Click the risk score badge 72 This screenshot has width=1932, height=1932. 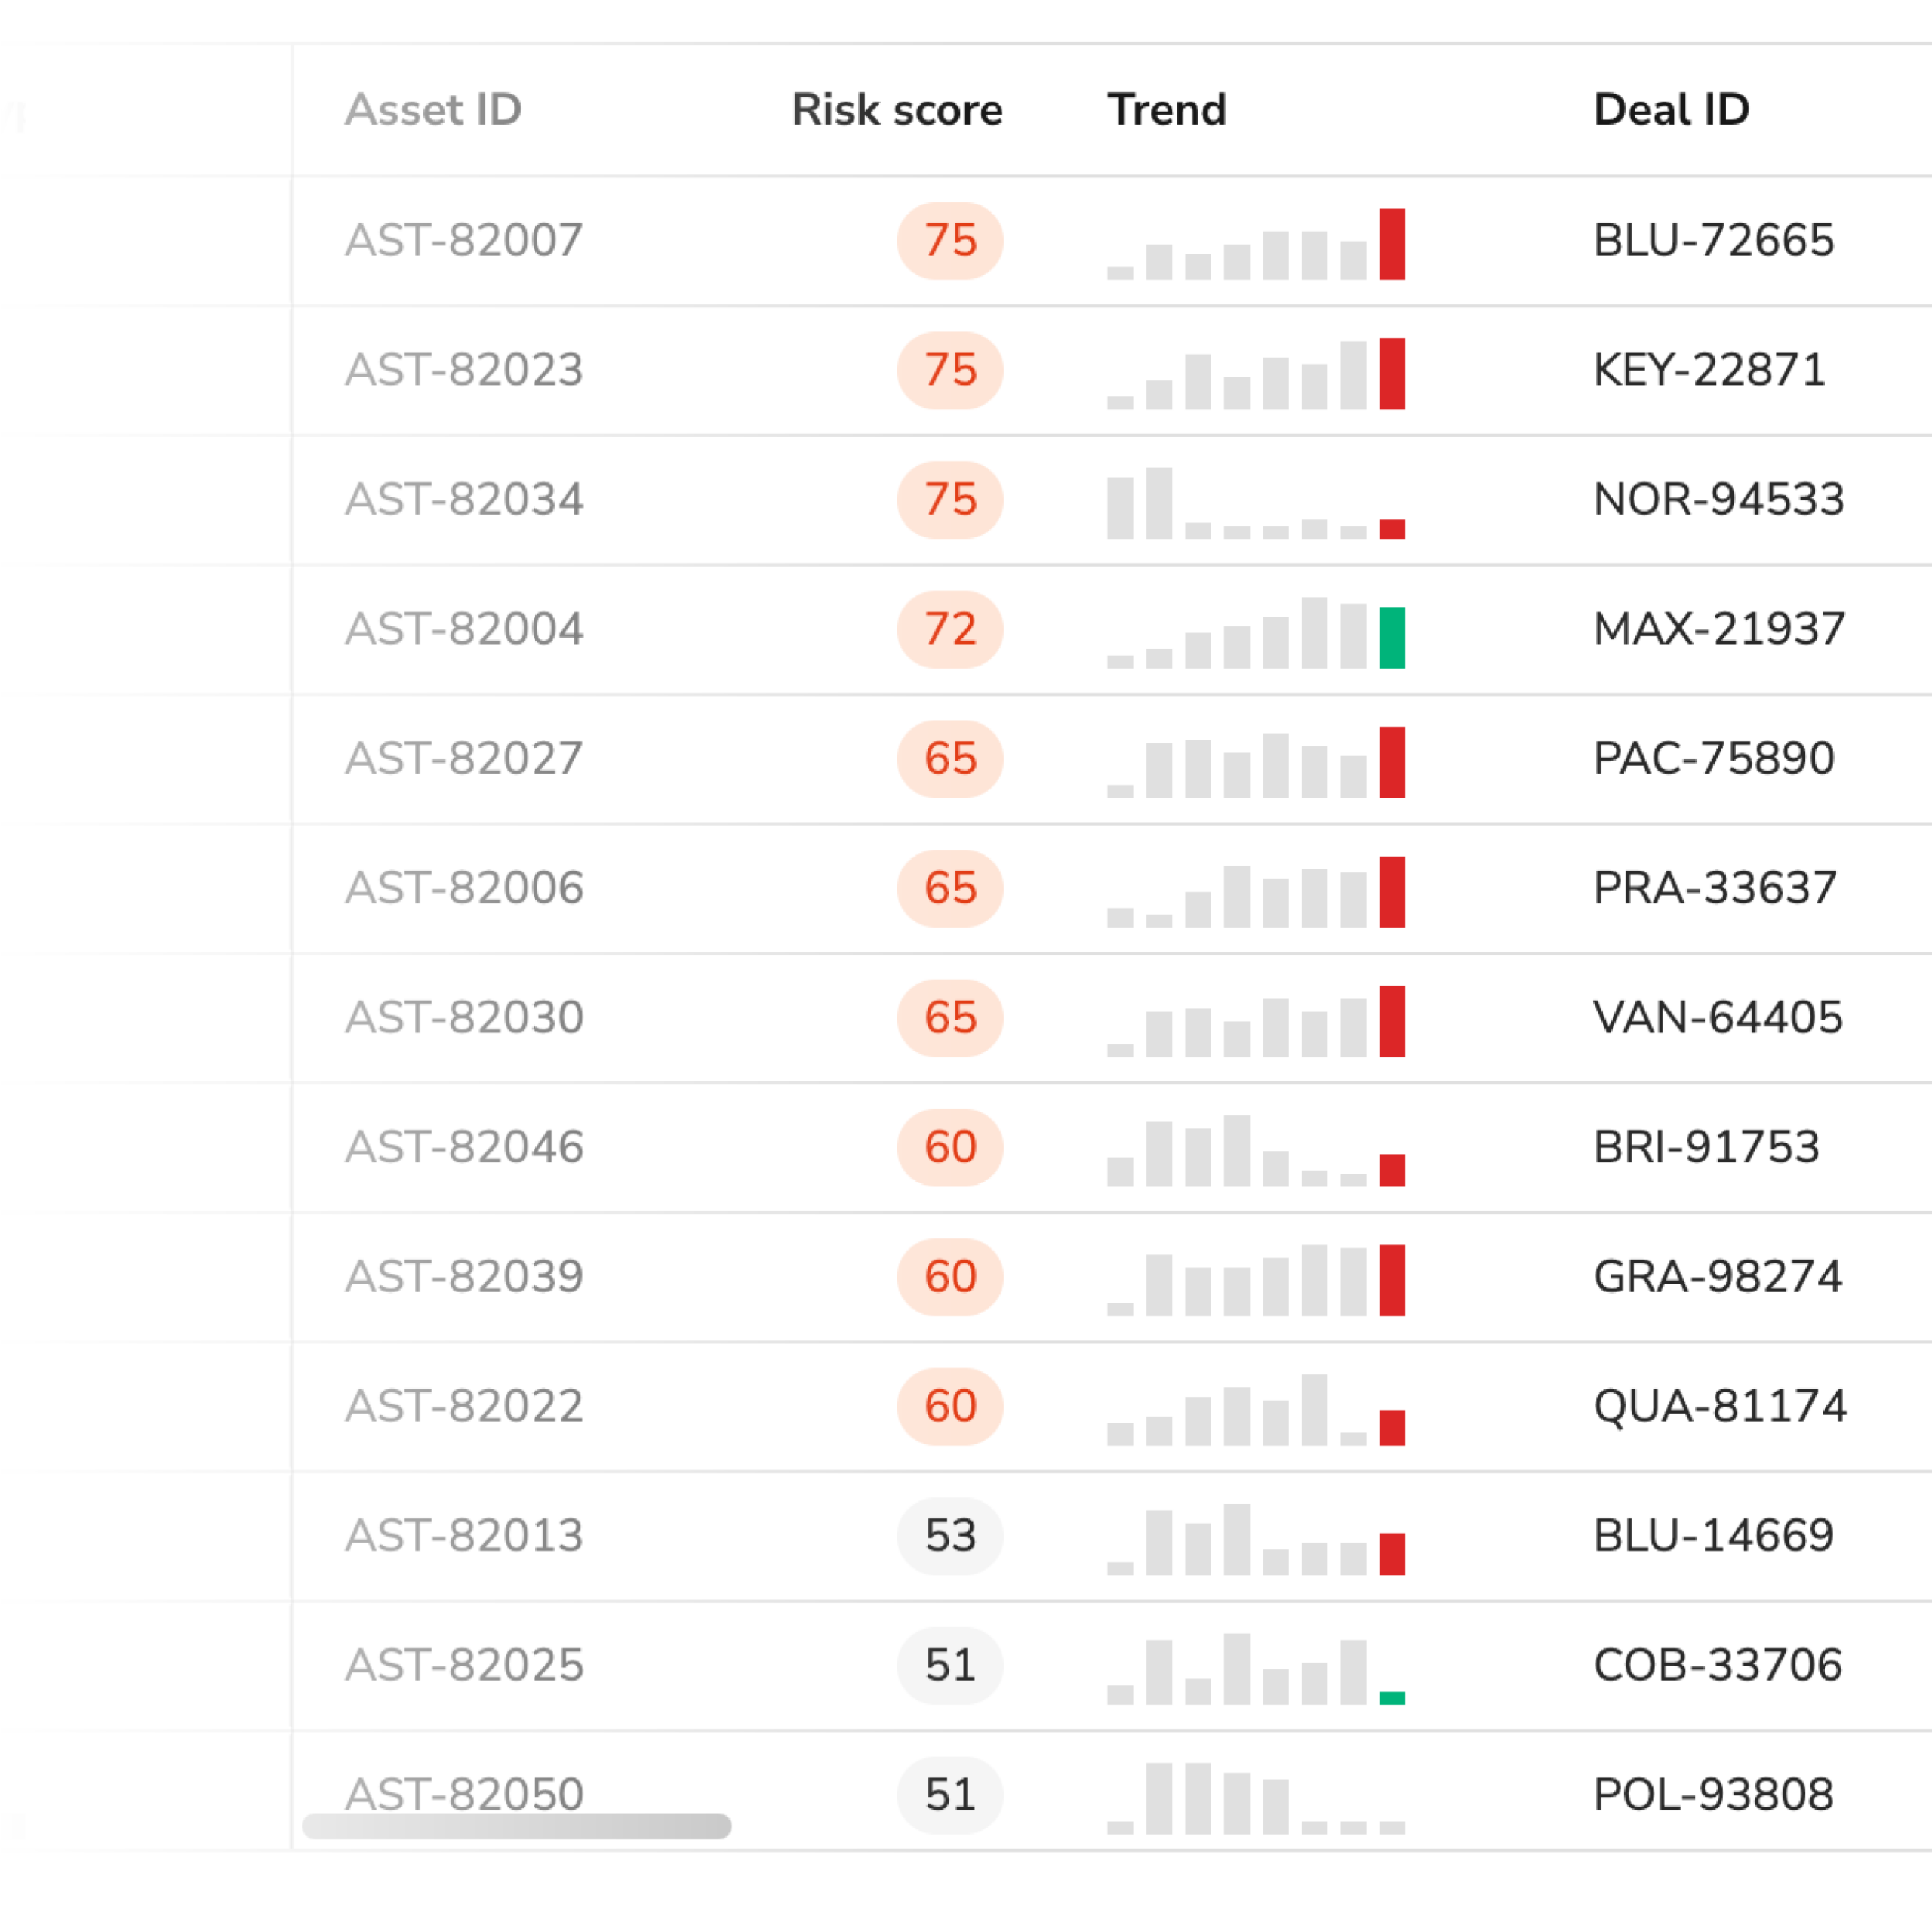tap(950, 629)
